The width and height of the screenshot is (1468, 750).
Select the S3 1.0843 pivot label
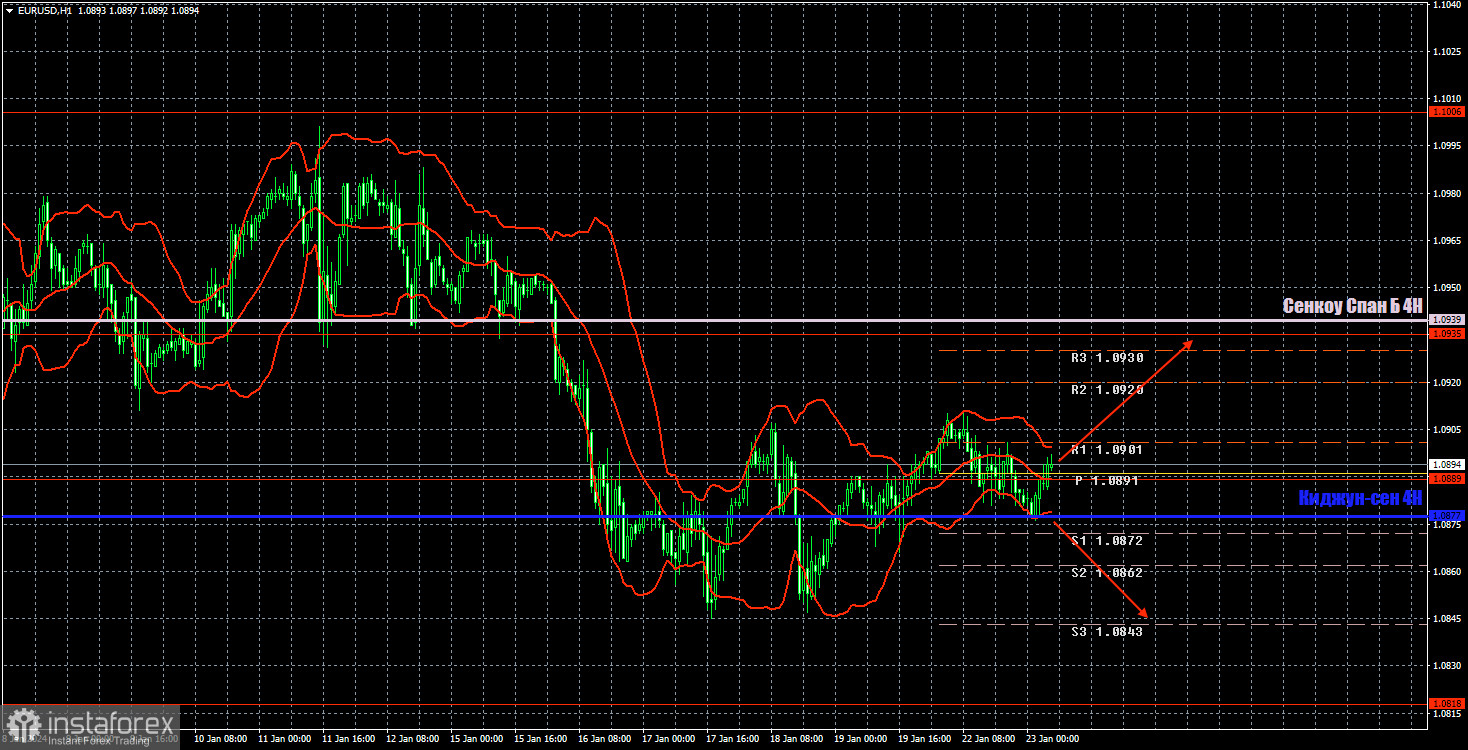[1107, 632]
